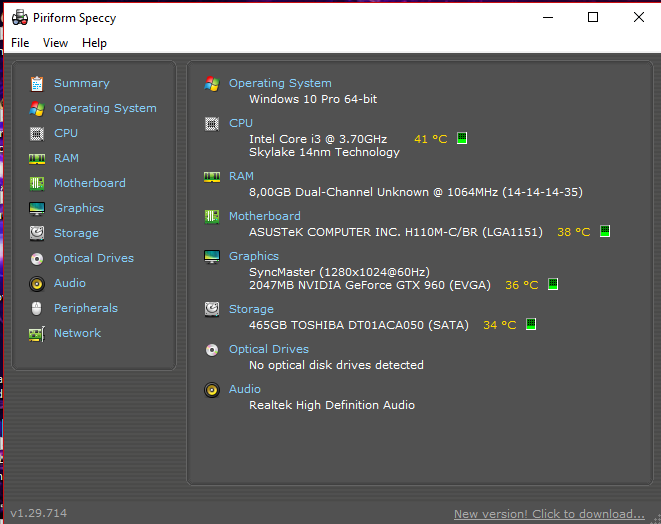The image size is (661, 524).
Task: Select the Network card icon in sidebar
Action: pyautogui.click(x=37, y=334)
